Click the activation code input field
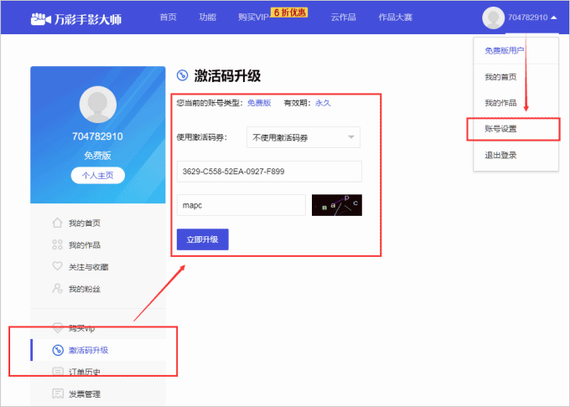 pos(269,172)
